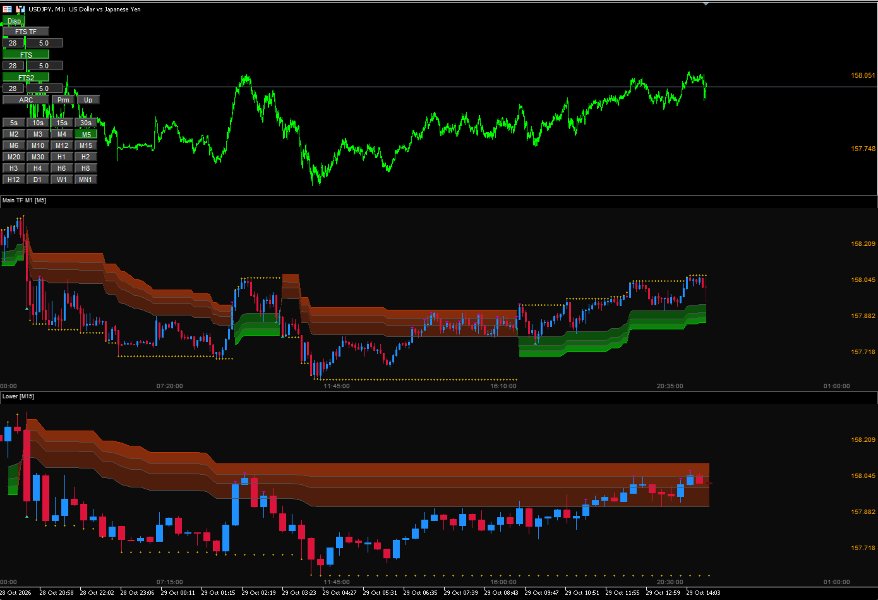Click the '29 Oct 14:03' date axis label
Viewport: 878px width, 600px height.
pyautogui.click(x=703, y=592)
